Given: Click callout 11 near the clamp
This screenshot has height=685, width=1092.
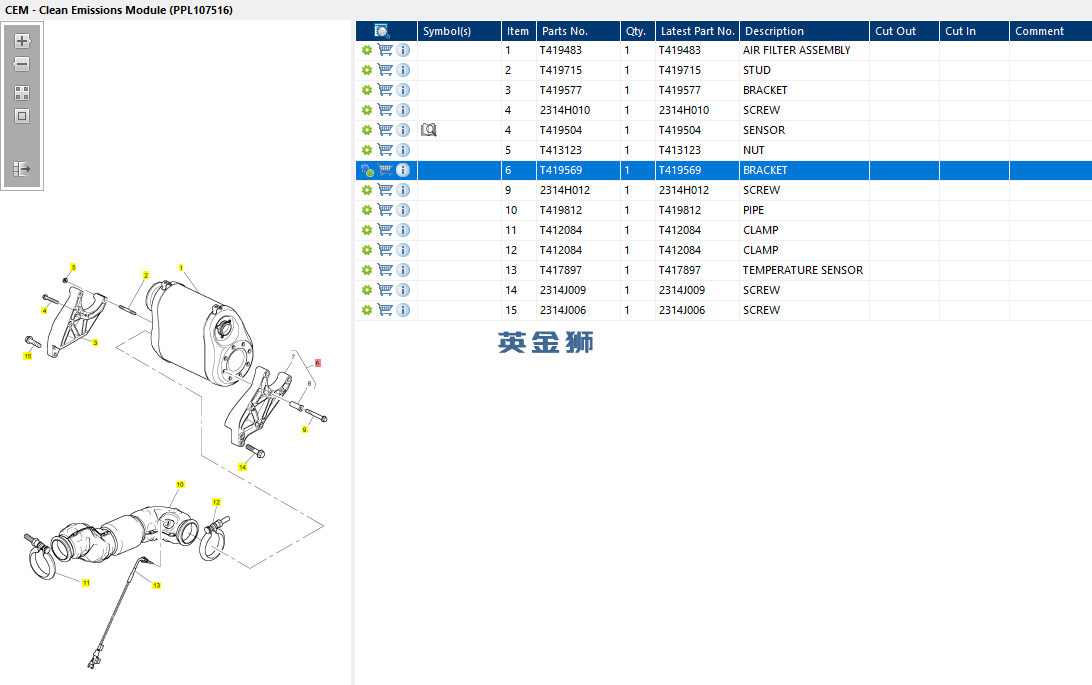Looking at the screenshot, I should 86,583.
